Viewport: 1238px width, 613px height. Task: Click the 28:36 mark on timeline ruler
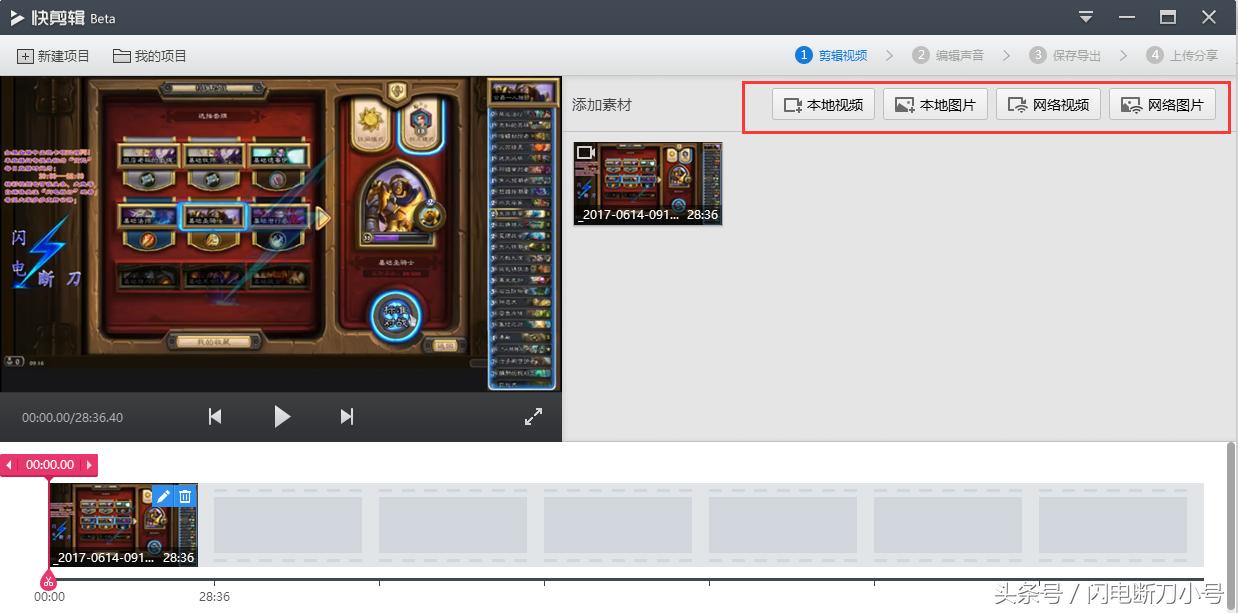pyautogui.click(x=214, y=596)
